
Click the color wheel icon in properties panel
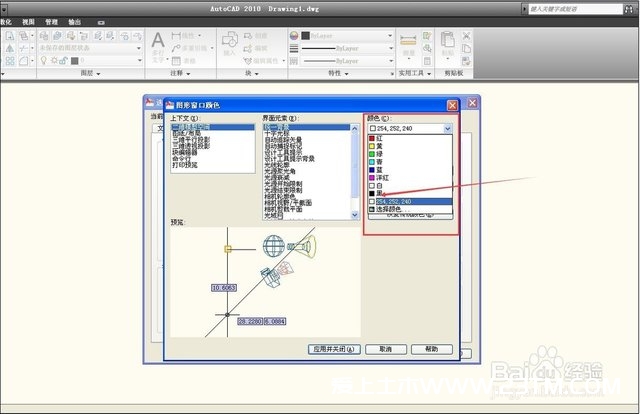294,36
